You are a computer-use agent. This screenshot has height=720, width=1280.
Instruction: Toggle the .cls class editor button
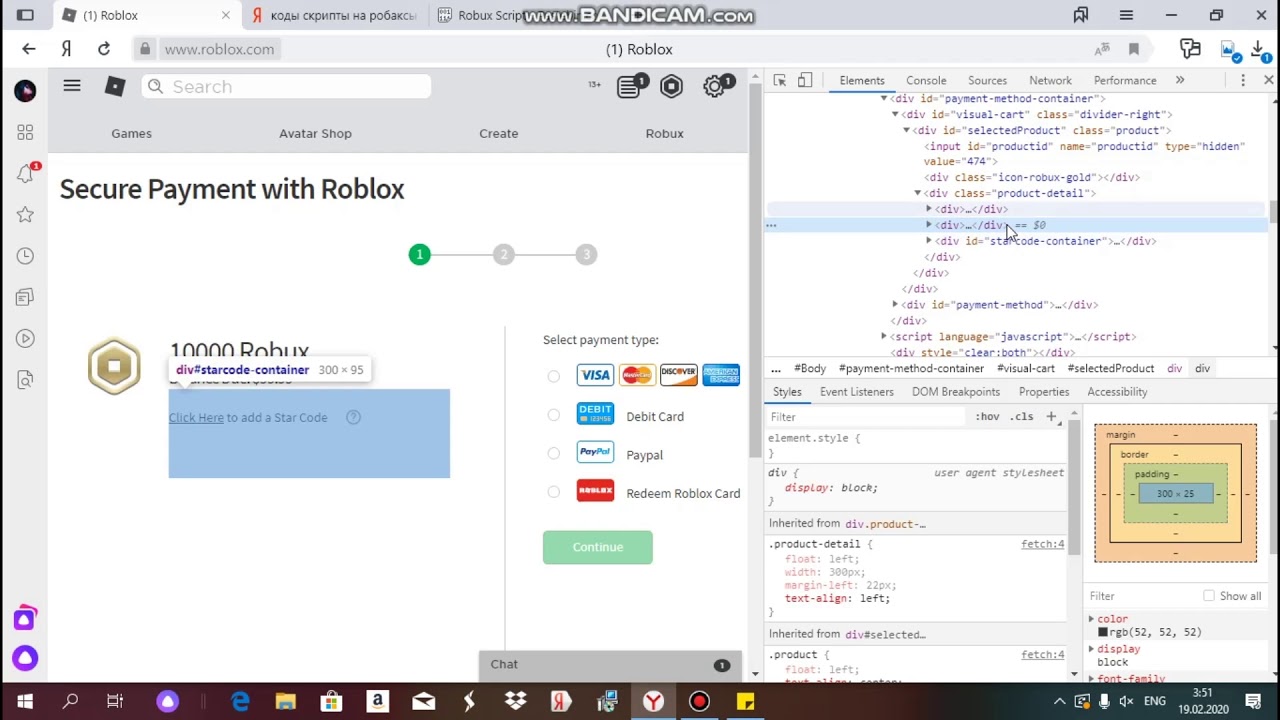[1021, 416]
